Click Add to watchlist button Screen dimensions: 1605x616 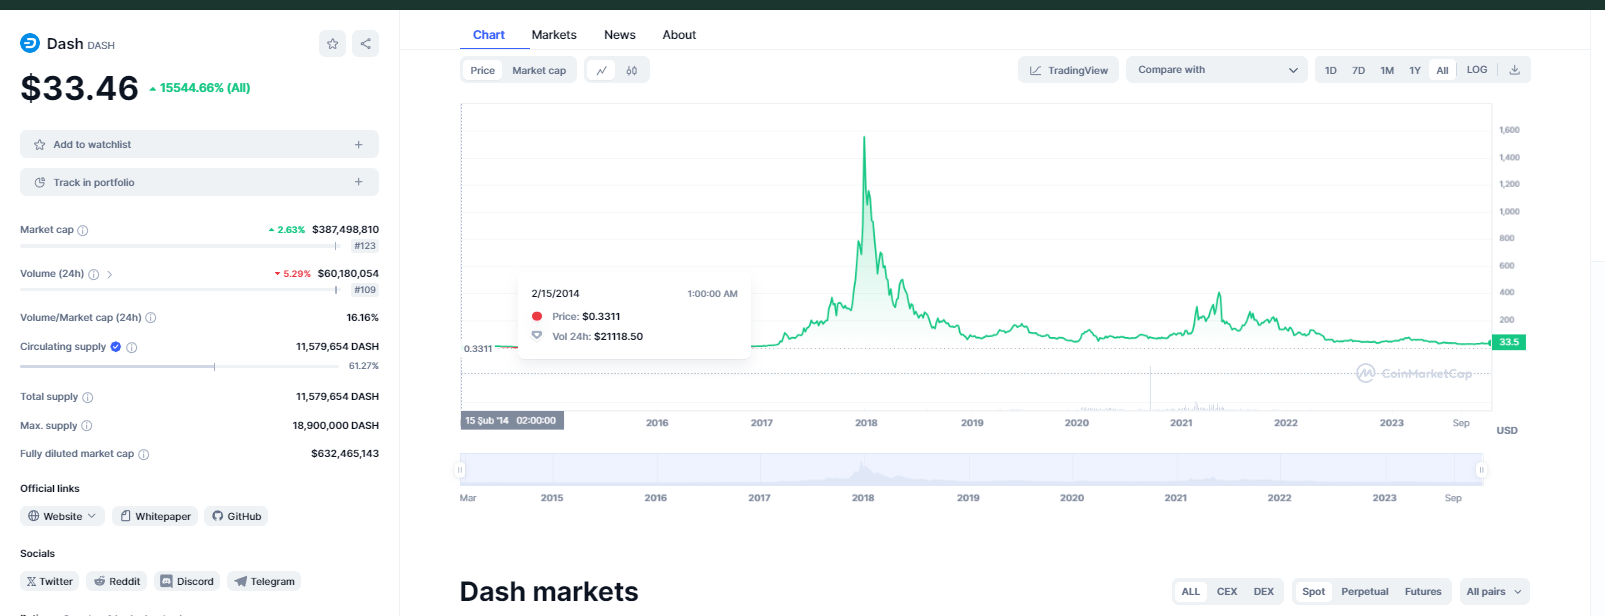199,145
